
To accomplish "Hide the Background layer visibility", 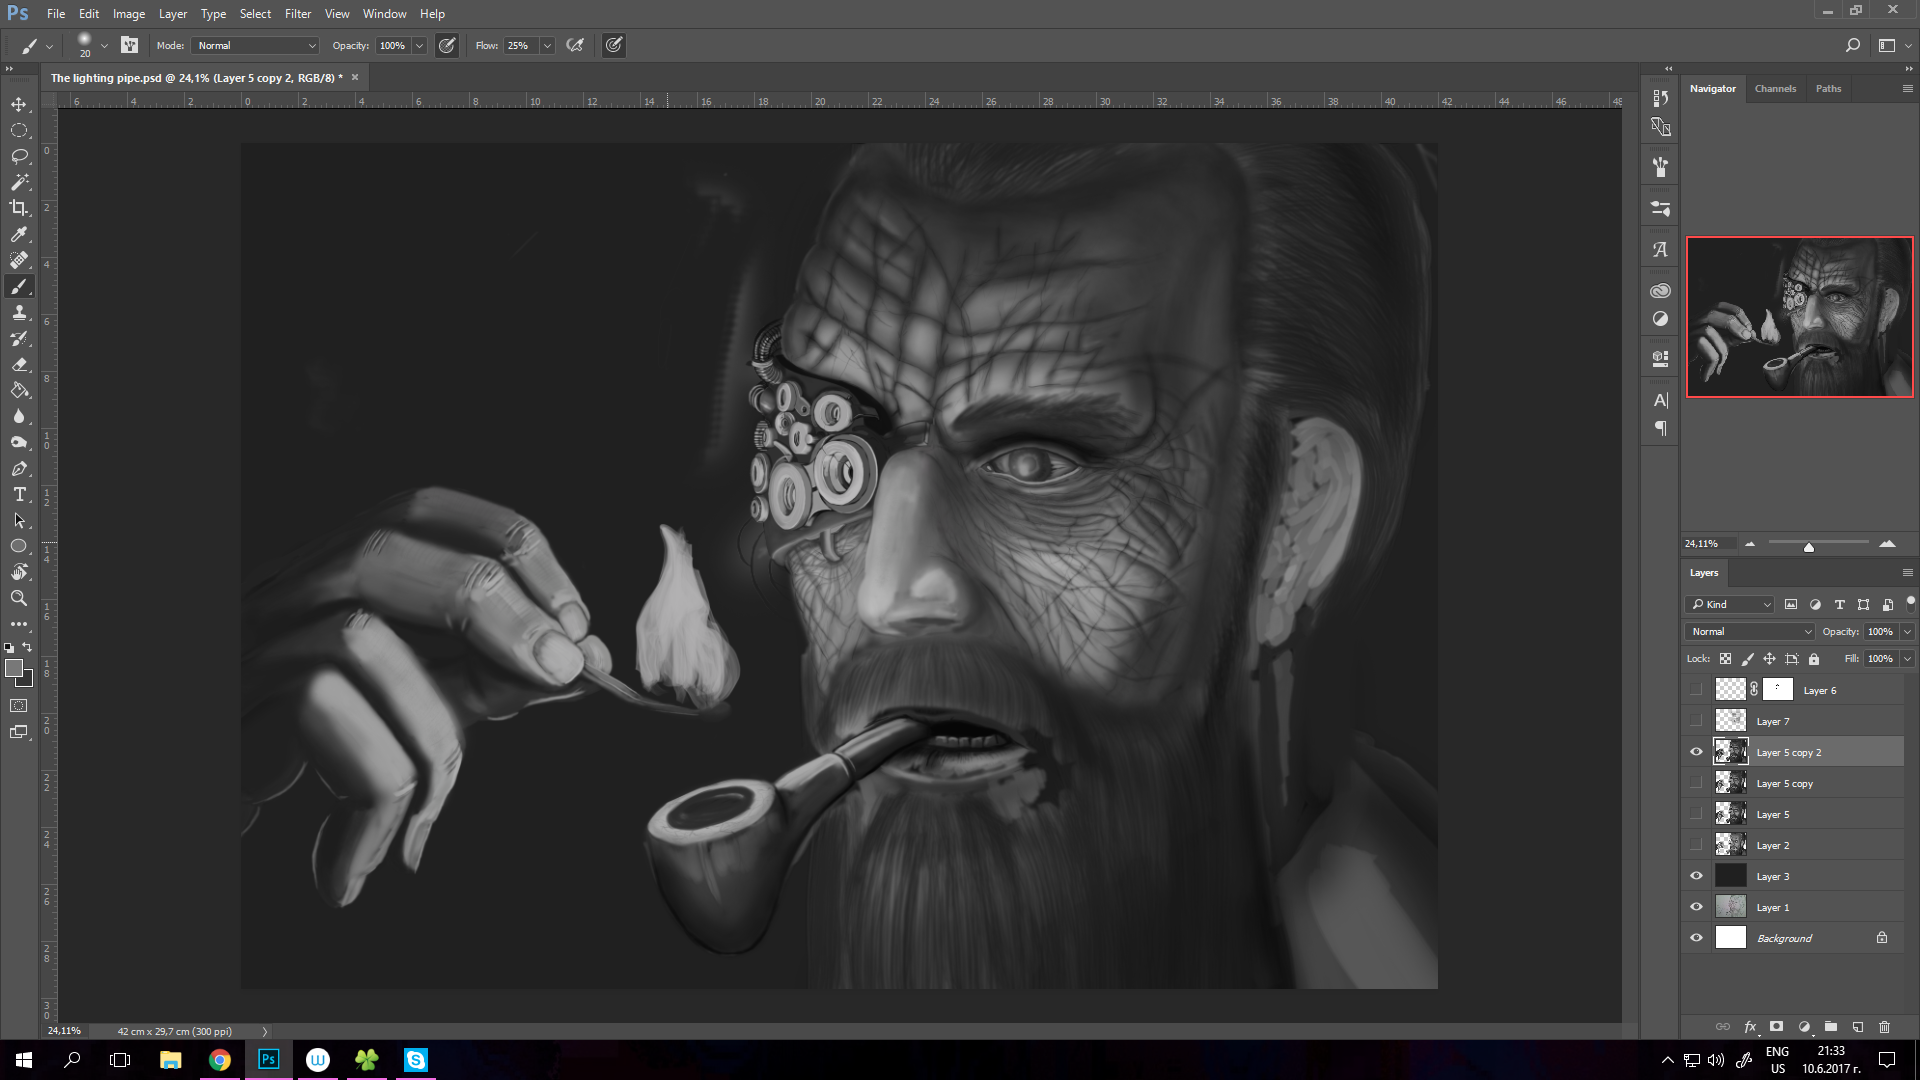I will click(x=1696, y=938).
